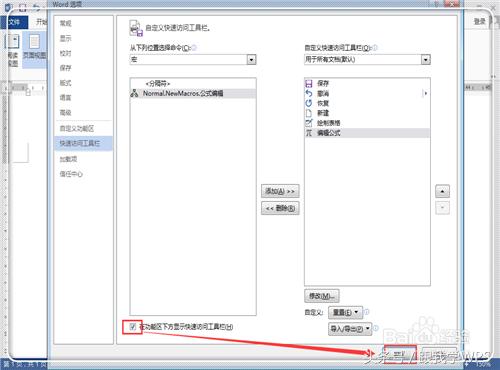Image resolution: width=500 pixels, height=370 pixels.
Task: Open the 重置(E) reset dropdown
Action: click(x=345, y=312)
